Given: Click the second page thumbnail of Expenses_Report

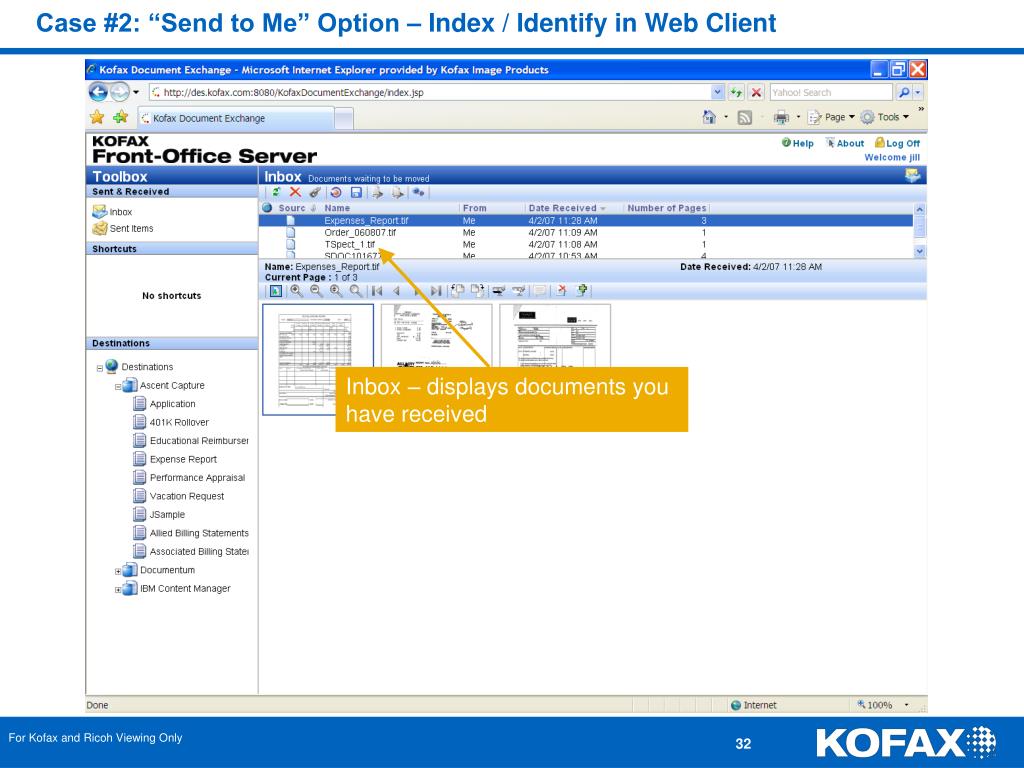Looking at the screenshot, I should point(436,336).
